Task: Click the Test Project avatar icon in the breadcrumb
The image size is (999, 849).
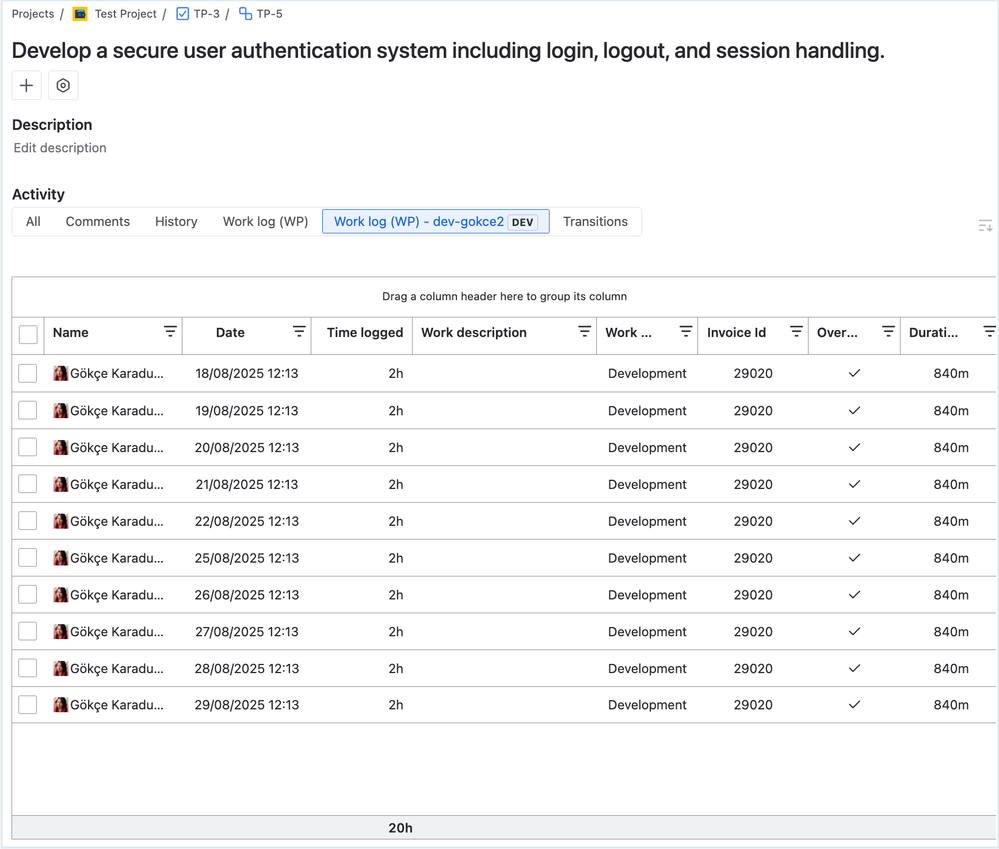Action: [x=79, y=14]
